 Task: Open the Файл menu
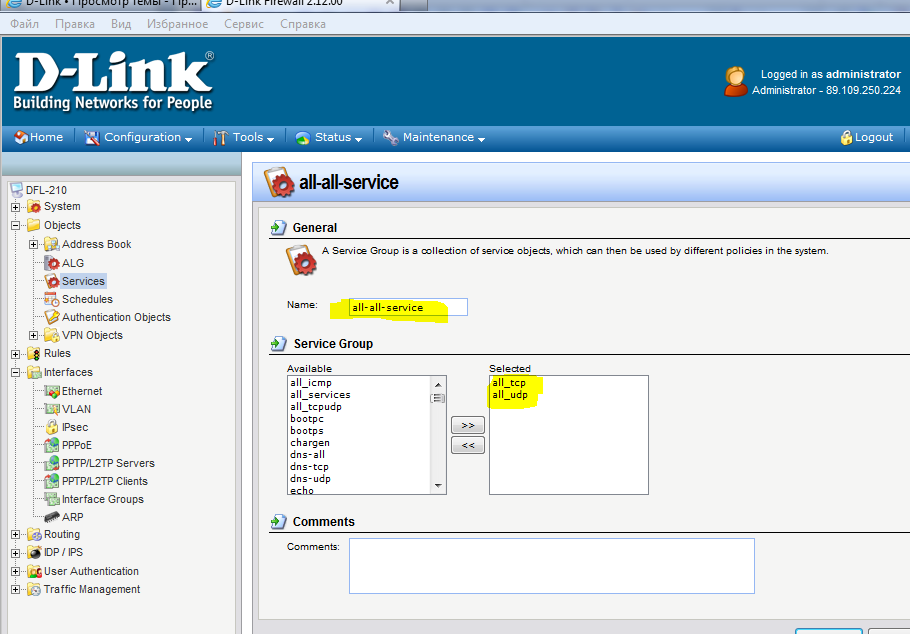pos(24,24)
